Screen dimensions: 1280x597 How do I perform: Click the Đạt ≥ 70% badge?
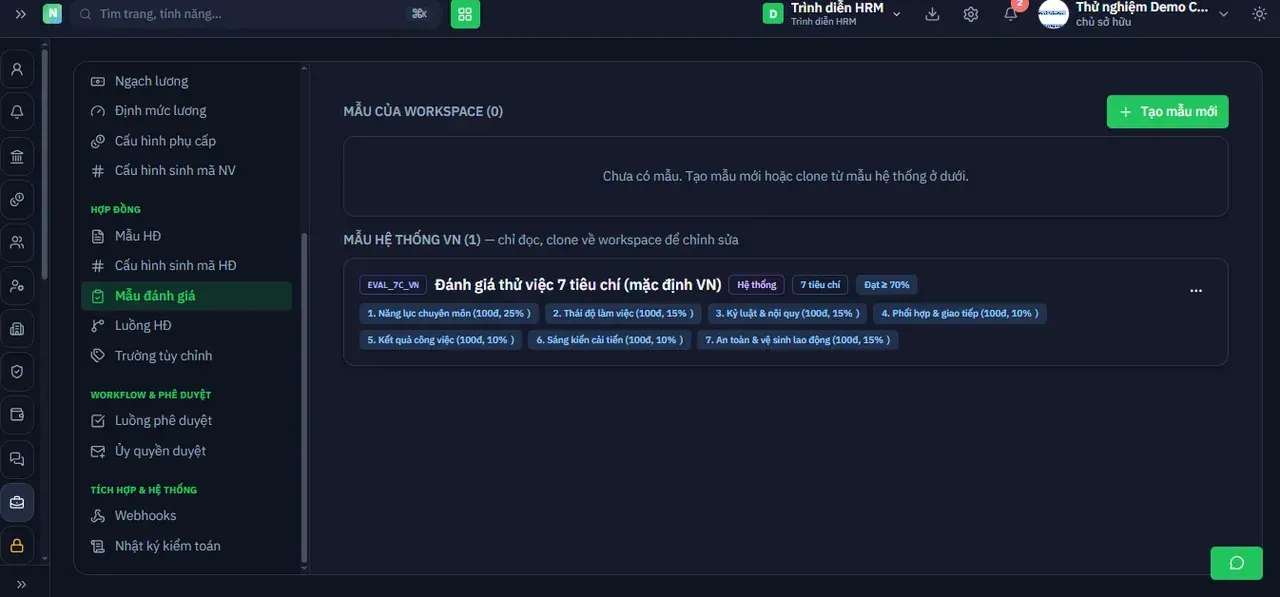pos(887,285)
